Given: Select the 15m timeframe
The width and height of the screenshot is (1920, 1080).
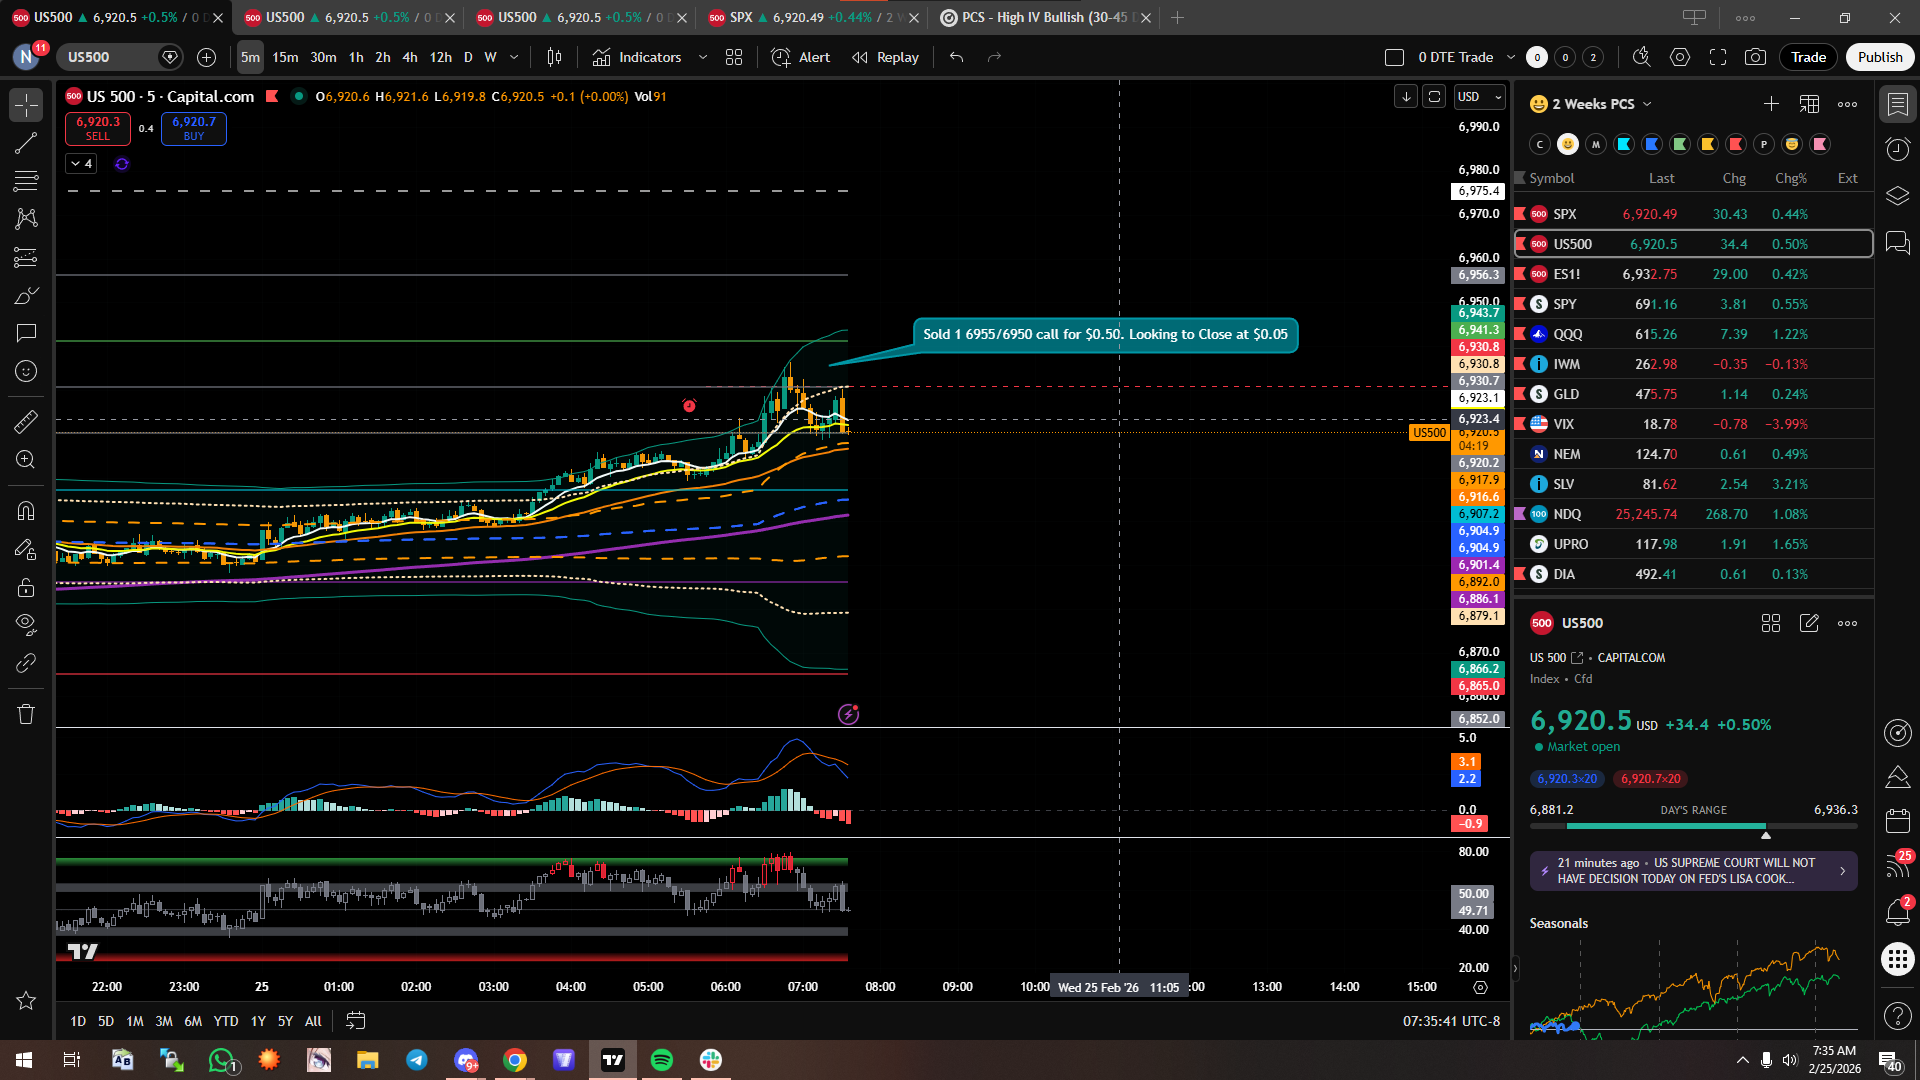Looking at the screenshot, I should click(285, 57).
